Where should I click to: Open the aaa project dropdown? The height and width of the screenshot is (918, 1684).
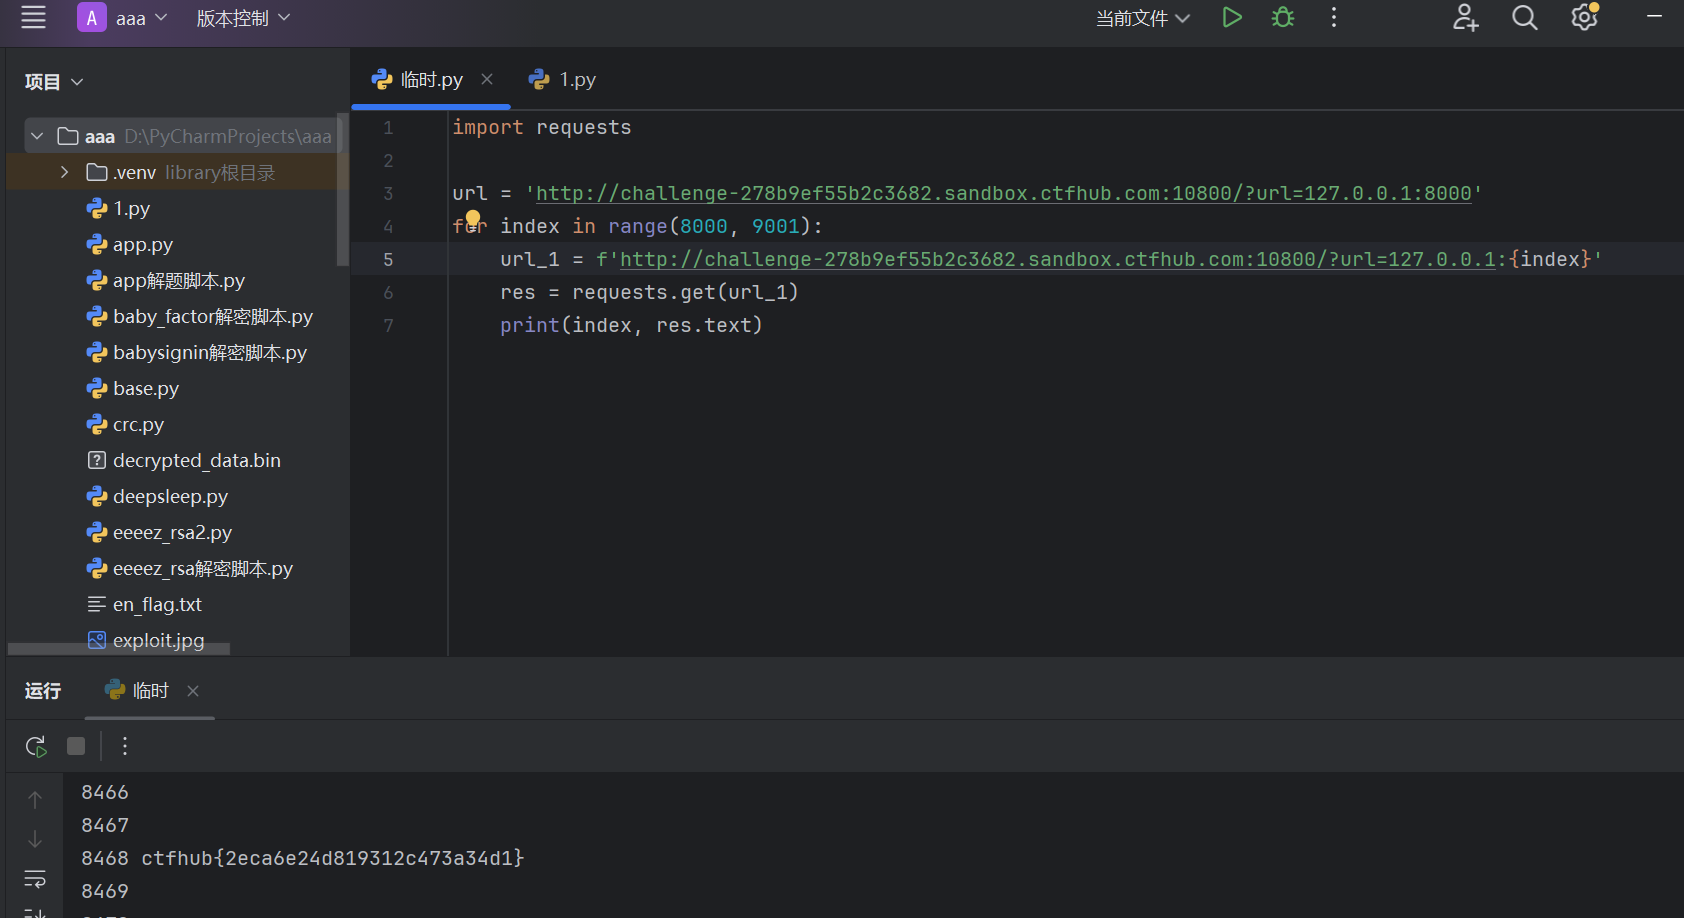coord(122,18)
